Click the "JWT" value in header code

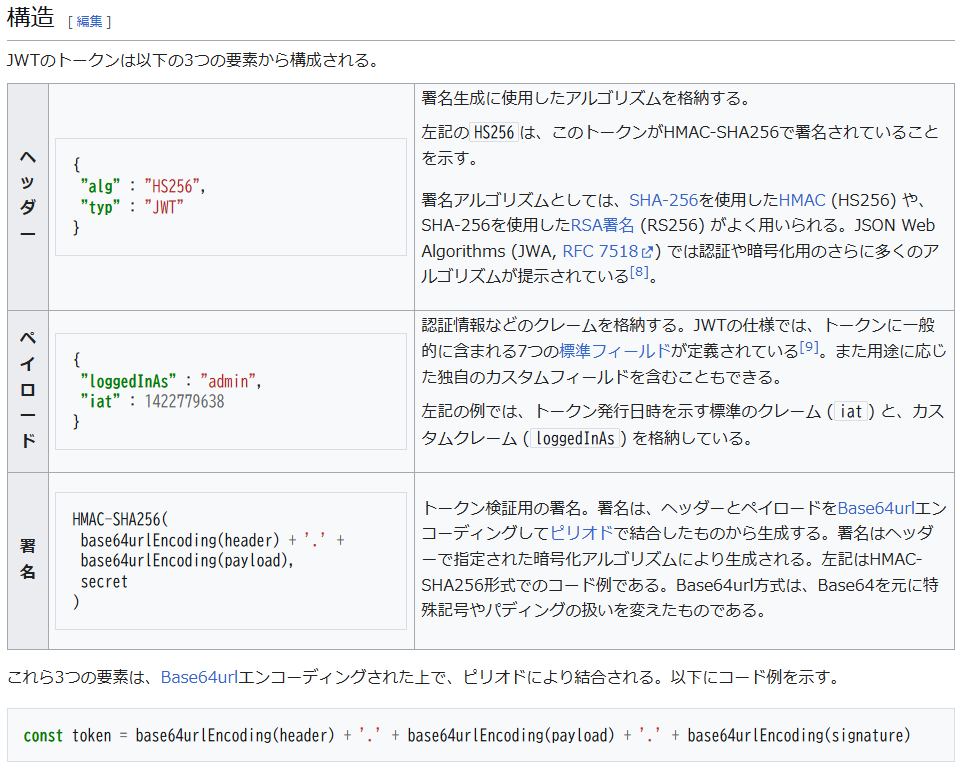click(x=164, y=207)
